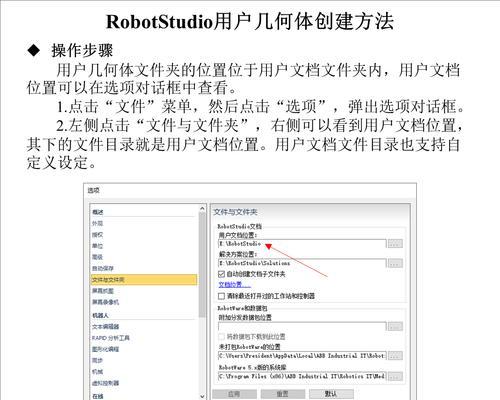Browse for 解决方案位置 folder with ... button

pyautogui.click(x=395, y=263)
